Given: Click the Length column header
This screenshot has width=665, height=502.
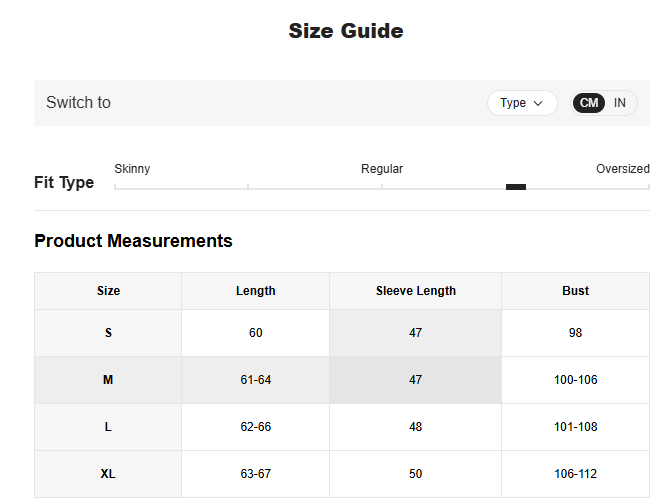Looking at the screenshot, I should point(255,291).
